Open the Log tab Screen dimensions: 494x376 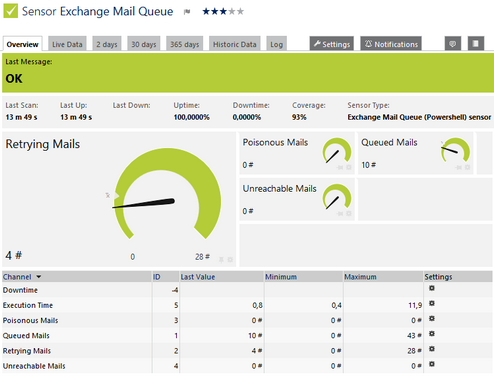point(276,44)
